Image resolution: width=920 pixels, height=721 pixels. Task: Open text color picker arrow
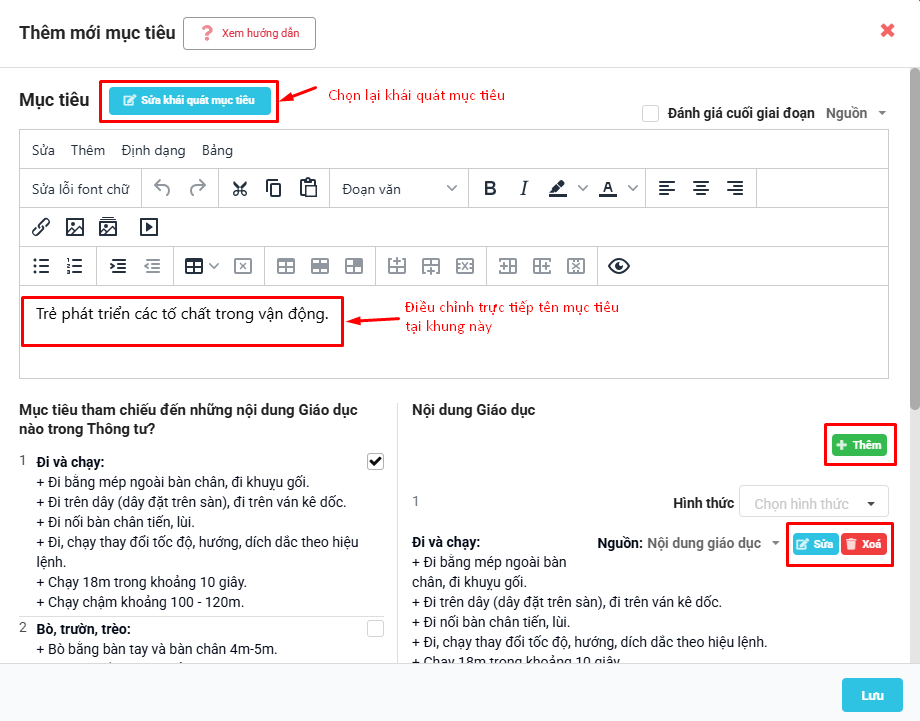[x=633, y=189]
